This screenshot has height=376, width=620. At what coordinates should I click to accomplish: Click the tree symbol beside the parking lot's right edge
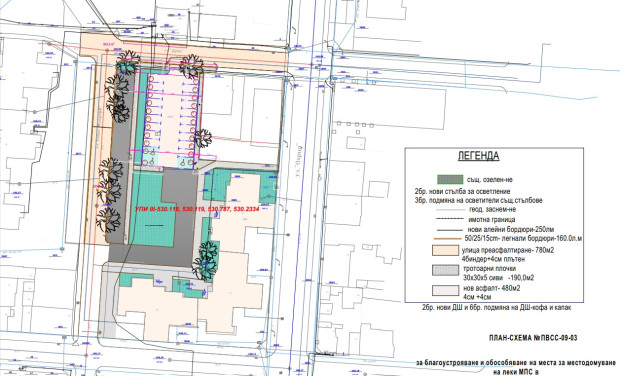pyautogui.click(x=203, y=138)
